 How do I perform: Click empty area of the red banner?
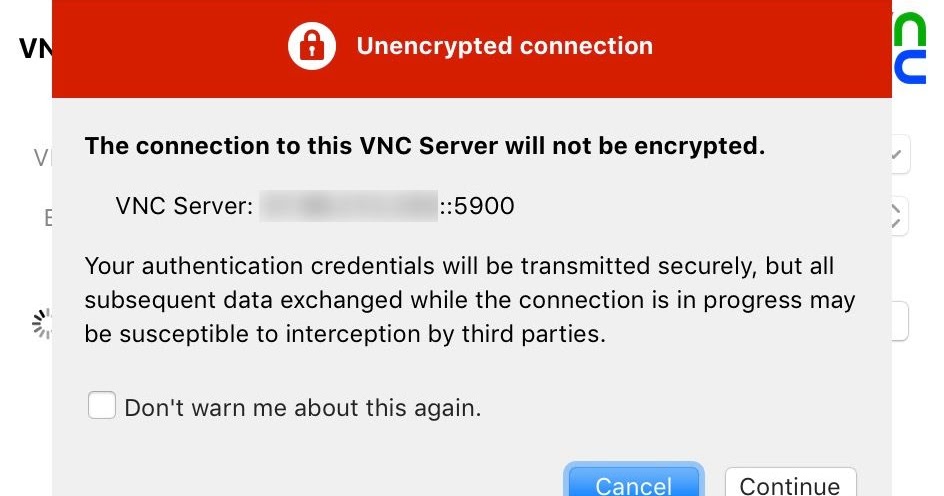click(771, 48)
